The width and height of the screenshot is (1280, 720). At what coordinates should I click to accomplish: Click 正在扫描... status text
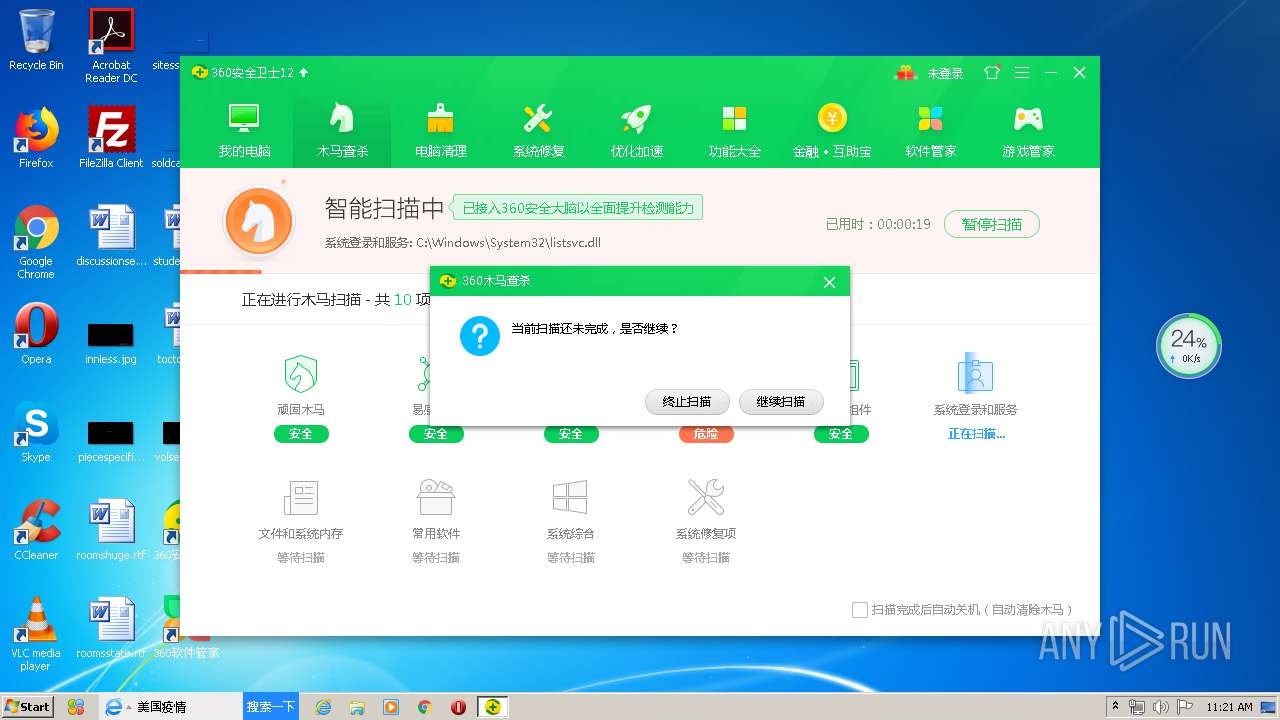pos(976,434)
